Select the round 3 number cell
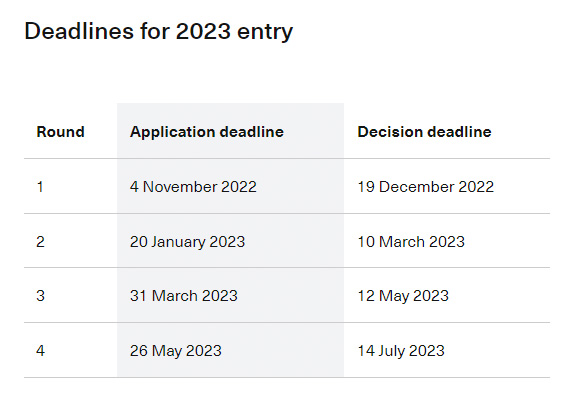This screenshot has width=578, height=396. pyautogui.click(x=41, y=296)
